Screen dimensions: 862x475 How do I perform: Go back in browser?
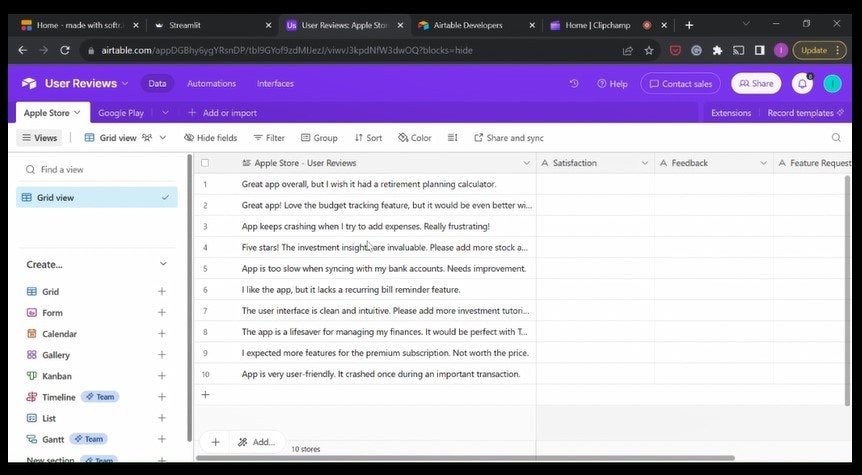coord(23,51)
